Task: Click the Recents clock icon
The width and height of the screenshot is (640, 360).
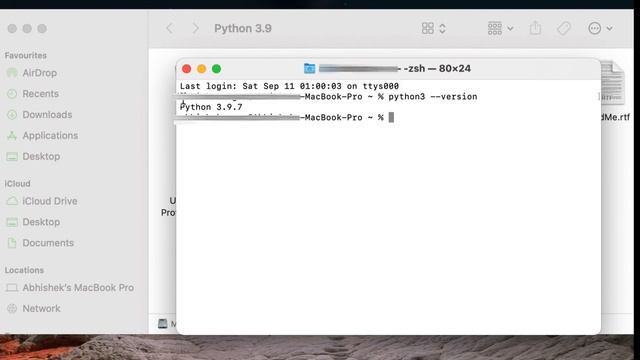Action: click(x=12, y=94)
